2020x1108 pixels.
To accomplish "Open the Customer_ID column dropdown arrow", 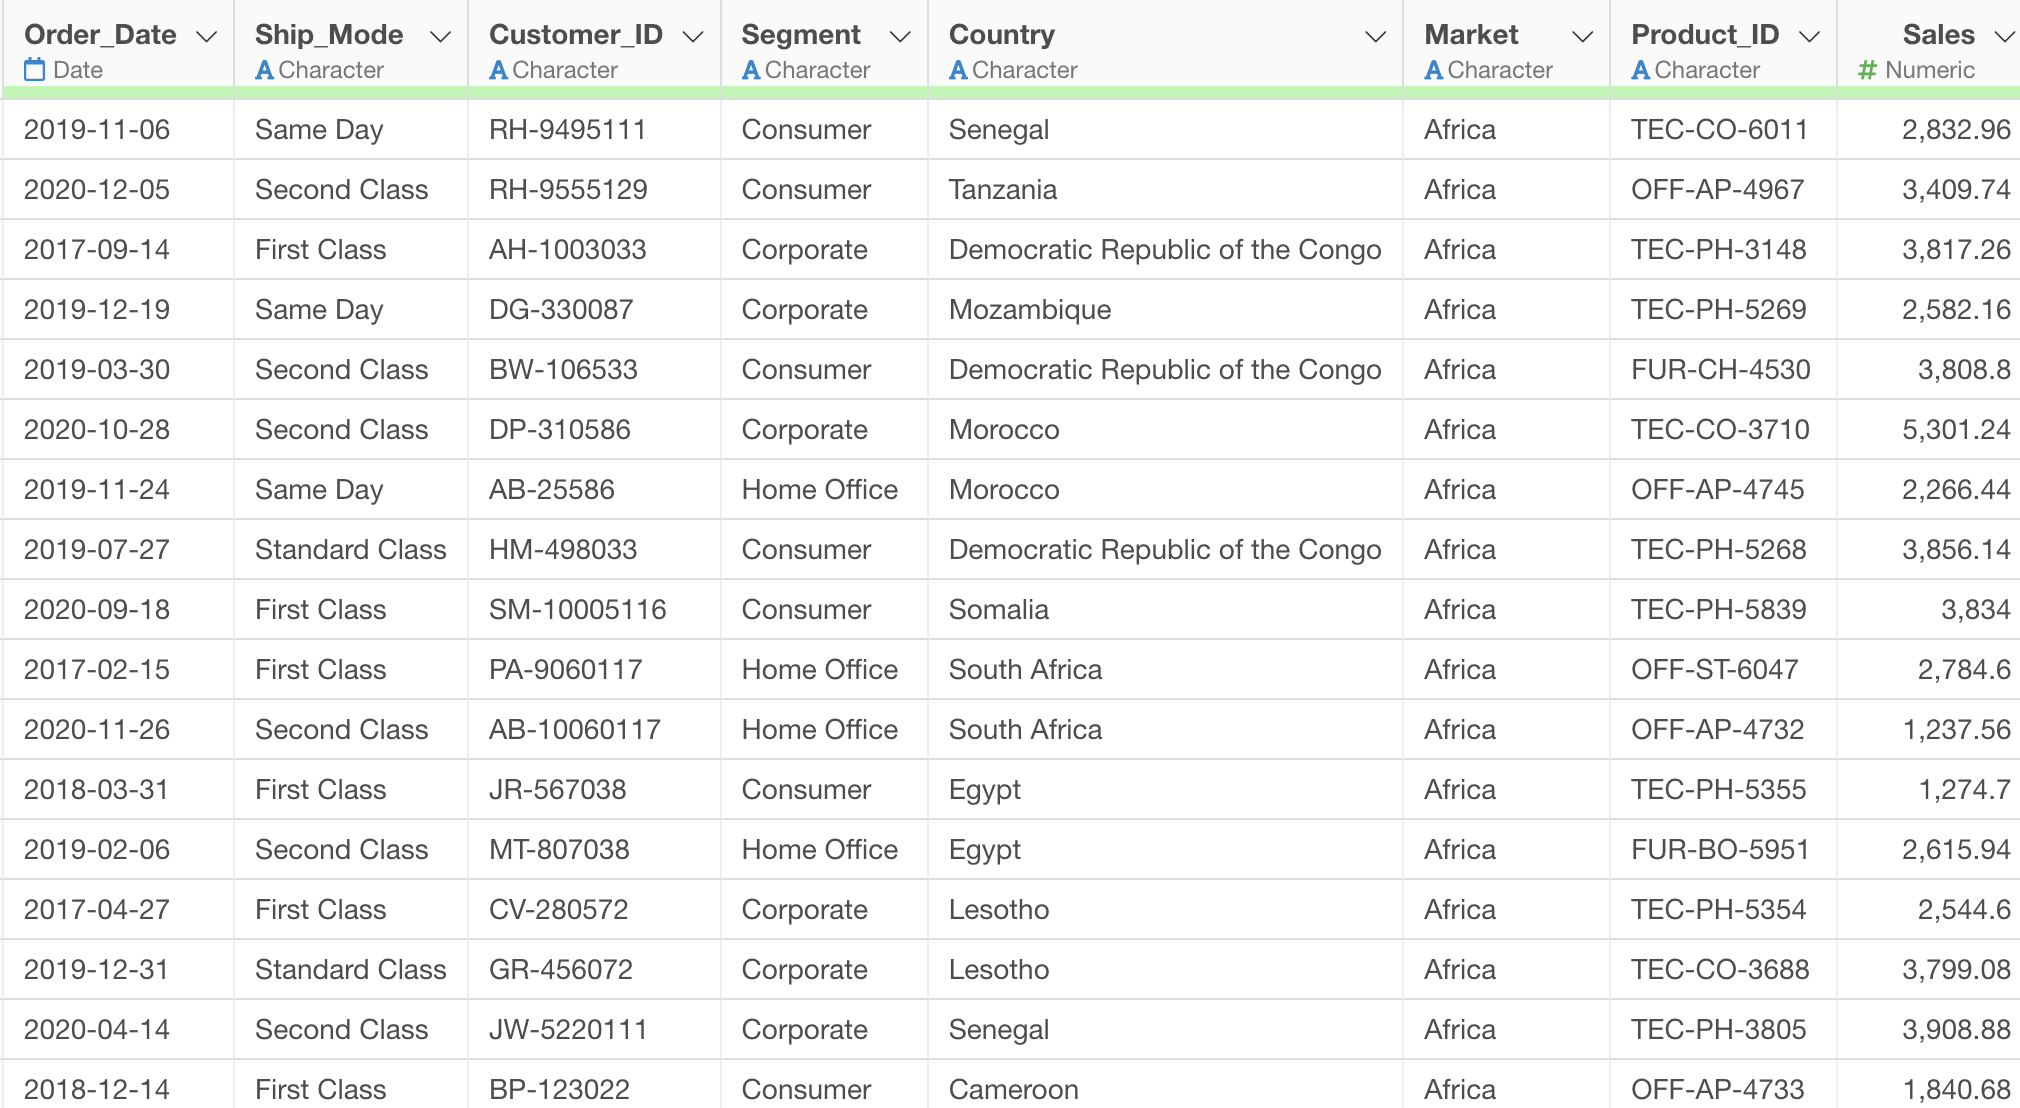I will (693, 37).
